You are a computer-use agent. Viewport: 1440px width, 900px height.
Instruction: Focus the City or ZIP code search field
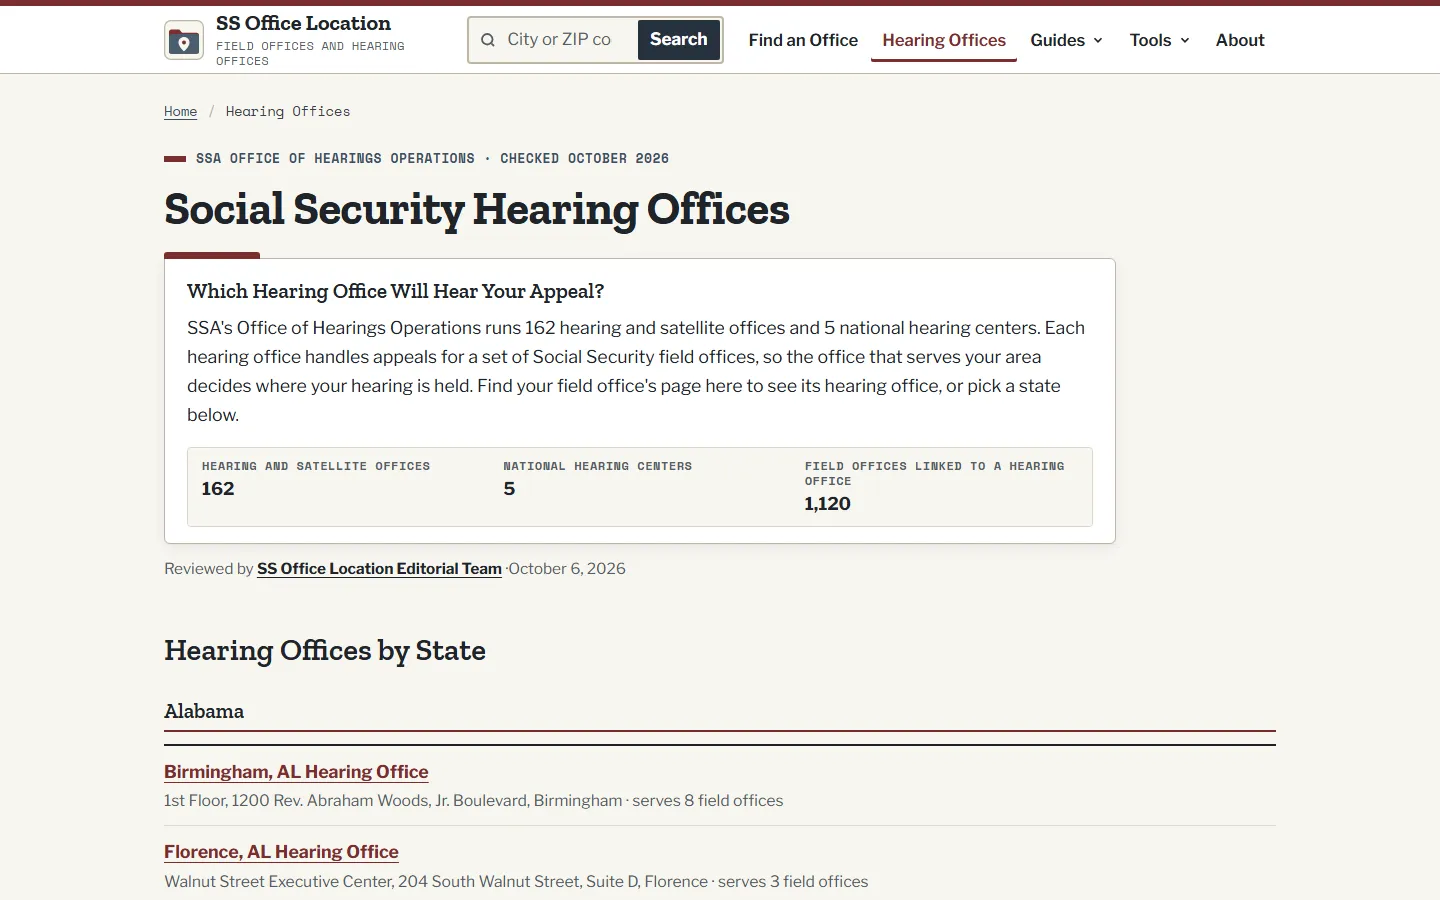click(566, 40)
